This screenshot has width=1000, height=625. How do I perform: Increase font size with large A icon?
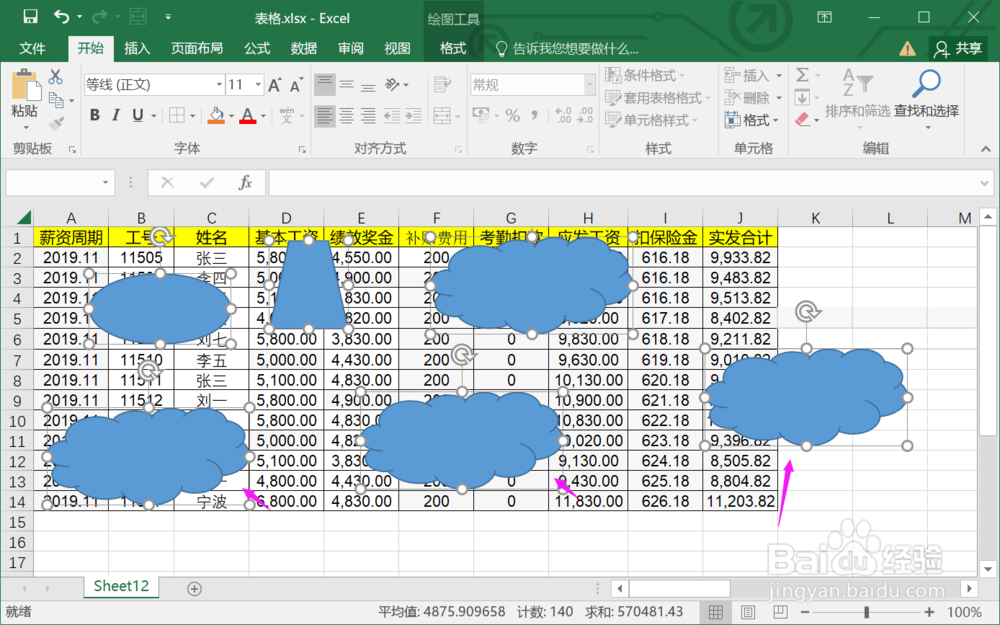(275, 85)
